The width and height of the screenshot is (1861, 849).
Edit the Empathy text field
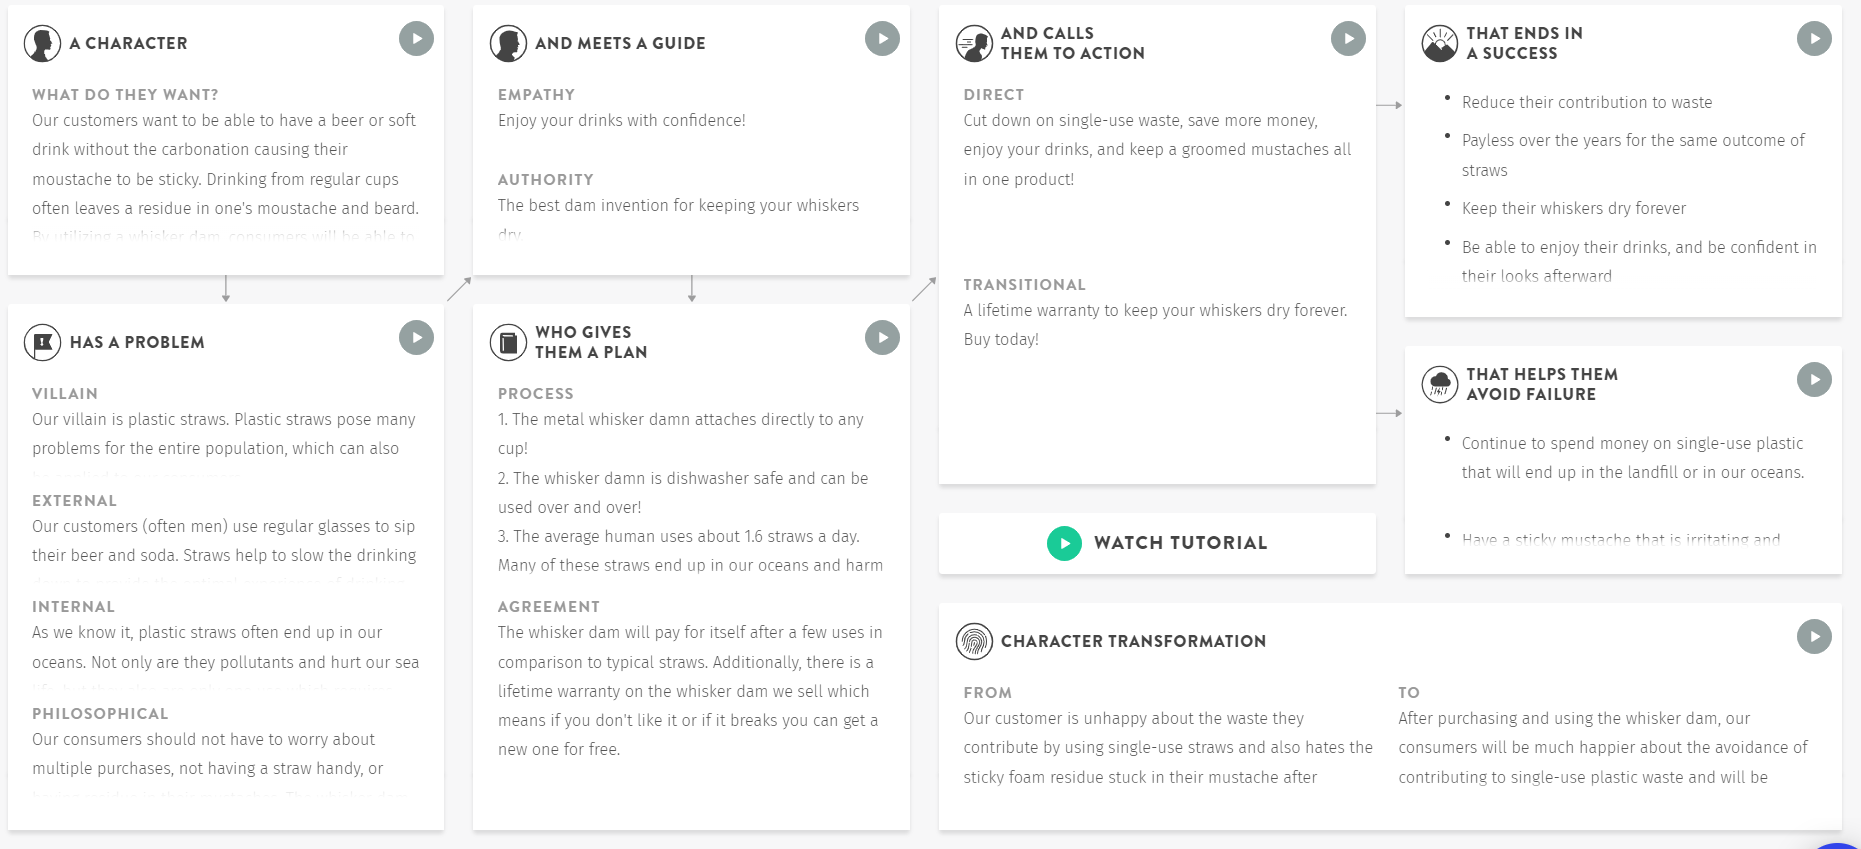tap(622, 121)
